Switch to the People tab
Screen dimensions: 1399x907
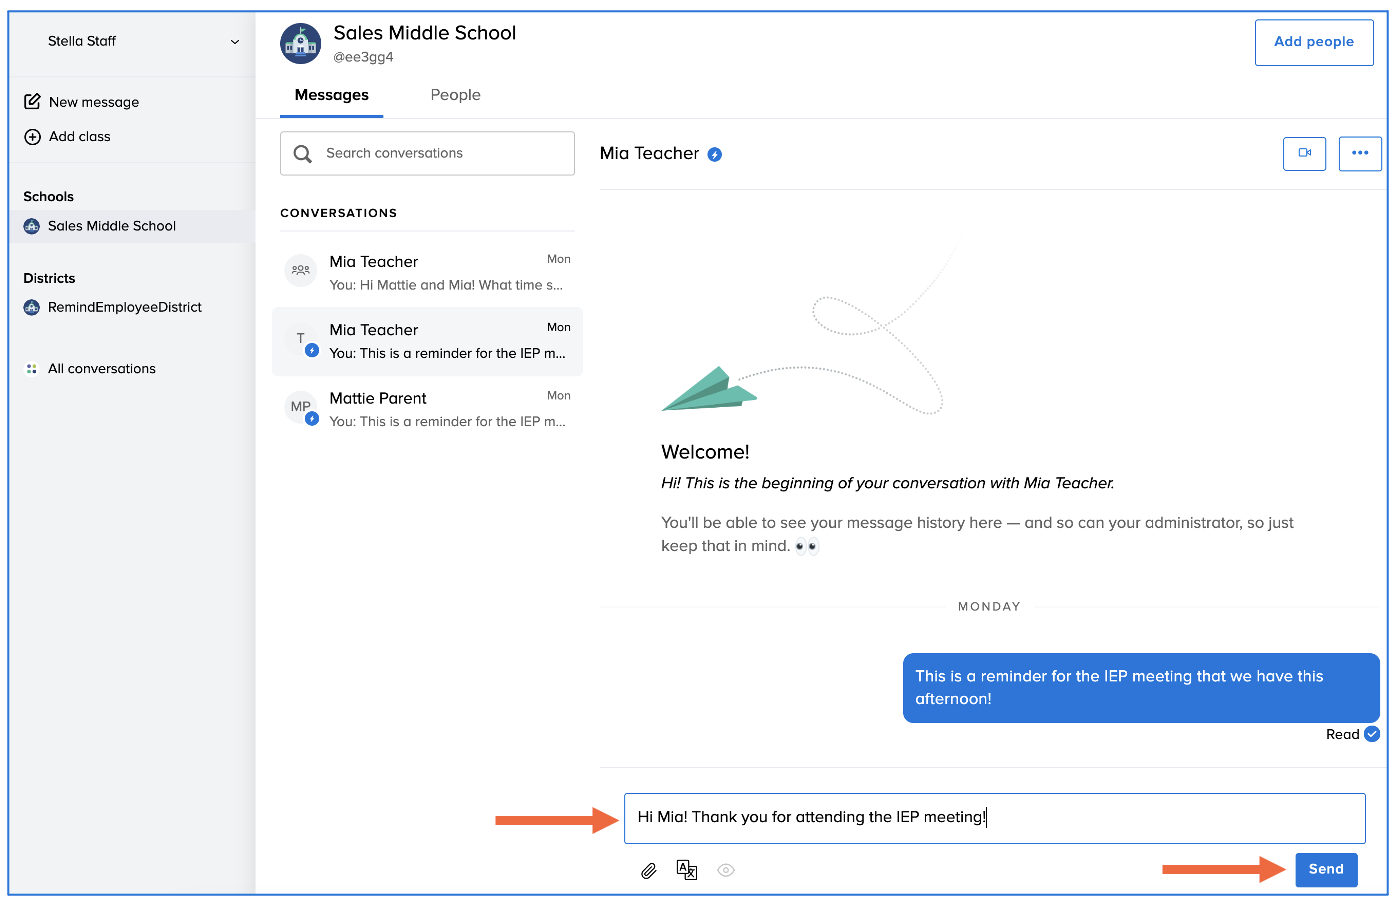pyautogui.click(x=455, y=95)
